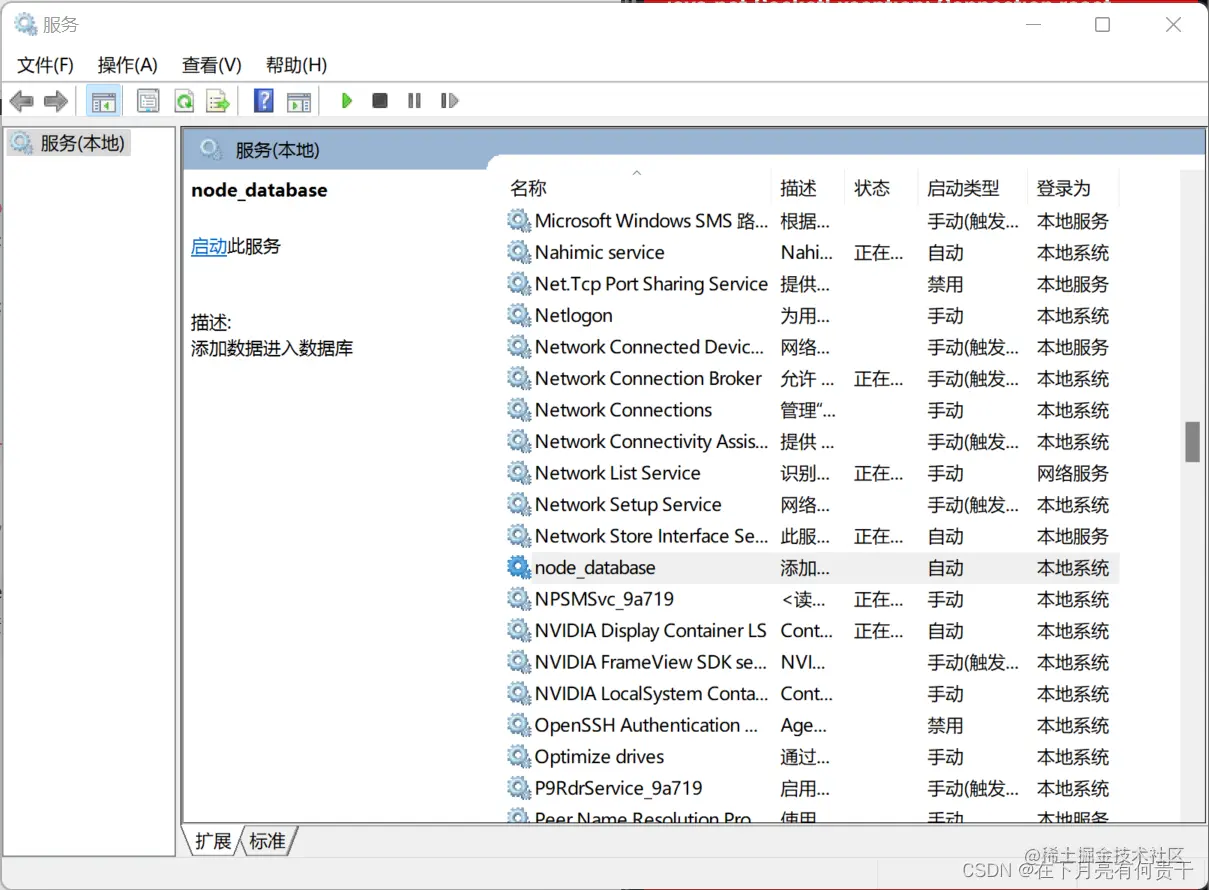1209x890 pixels.
Task: Open the 帮助(H) menu
Action: (x=296, y=65)
